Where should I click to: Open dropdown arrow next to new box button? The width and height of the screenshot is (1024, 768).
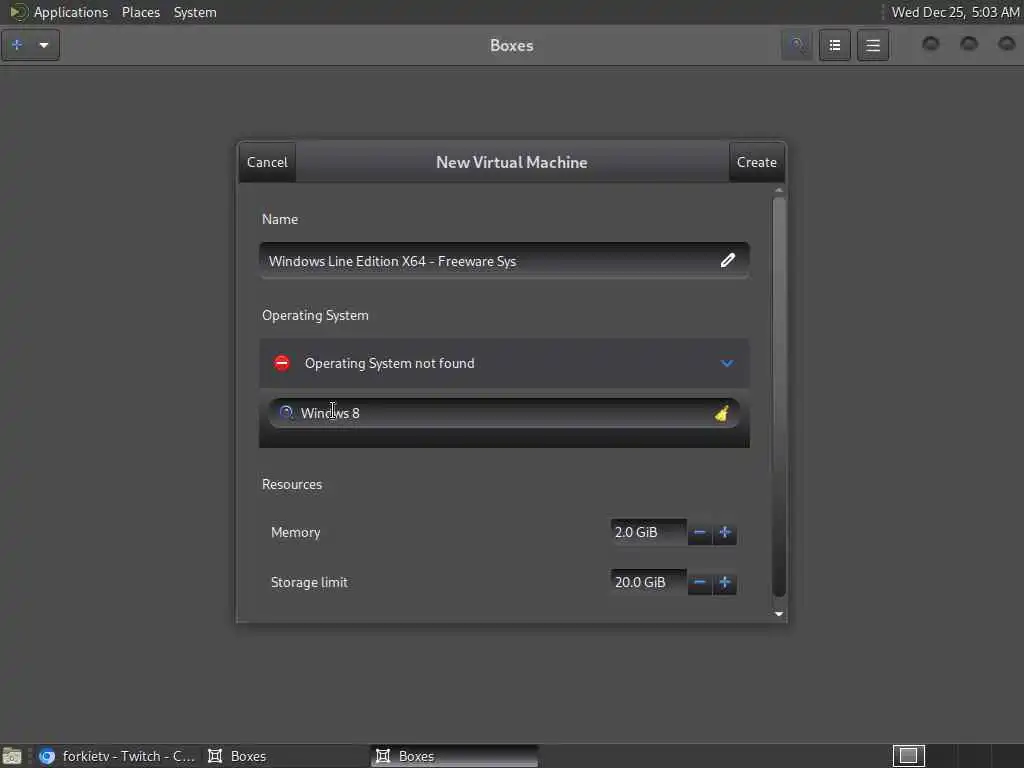pos(44,45)
